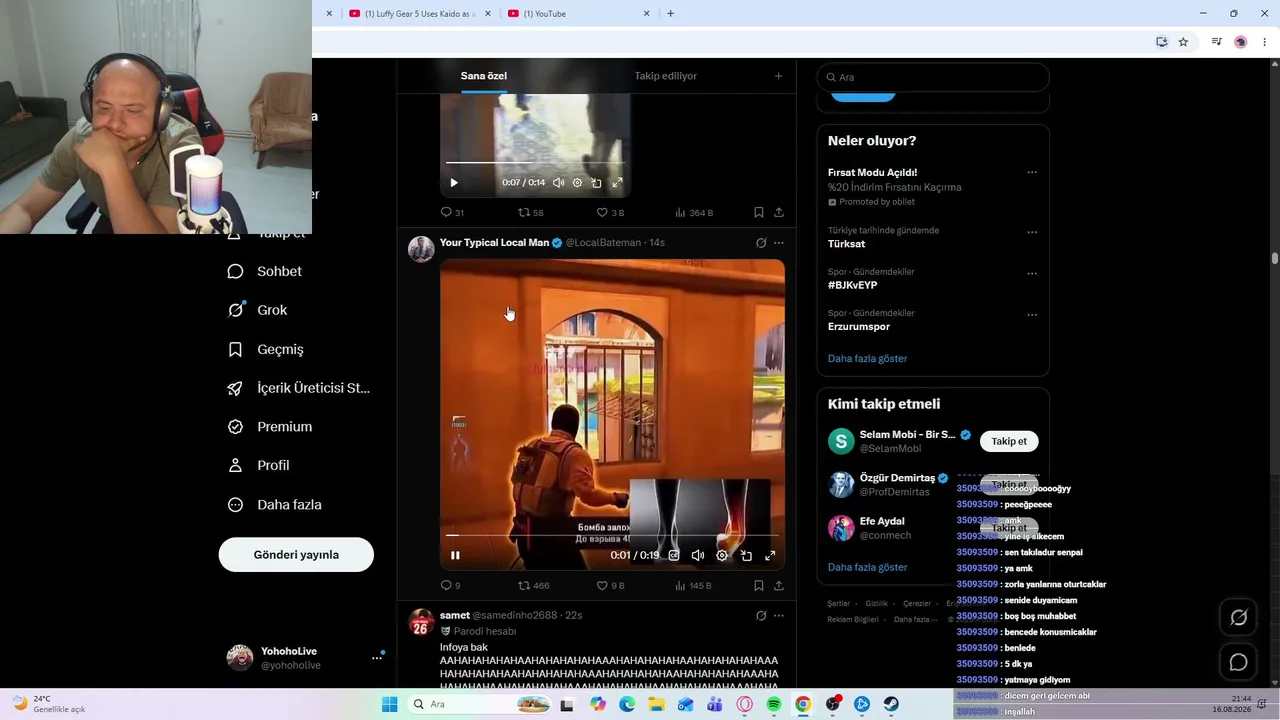Open Profil in the sidebar
The width and height of the screenshot is (1280, 720).
259,465
